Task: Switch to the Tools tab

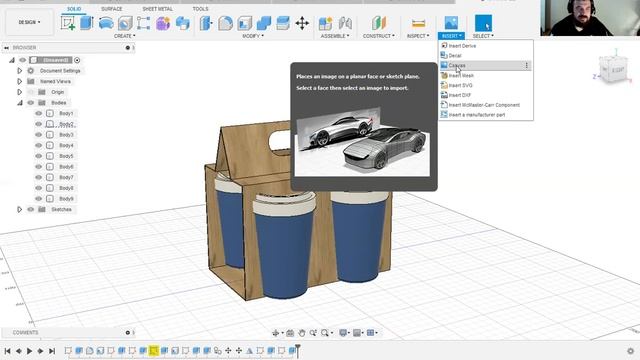Action: coord(200,9)
